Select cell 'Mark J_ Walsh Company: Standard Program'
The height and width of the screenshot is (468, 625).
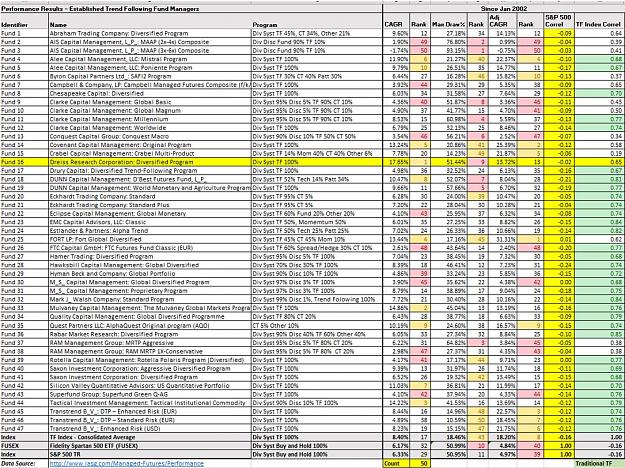[x=150, y=299]
